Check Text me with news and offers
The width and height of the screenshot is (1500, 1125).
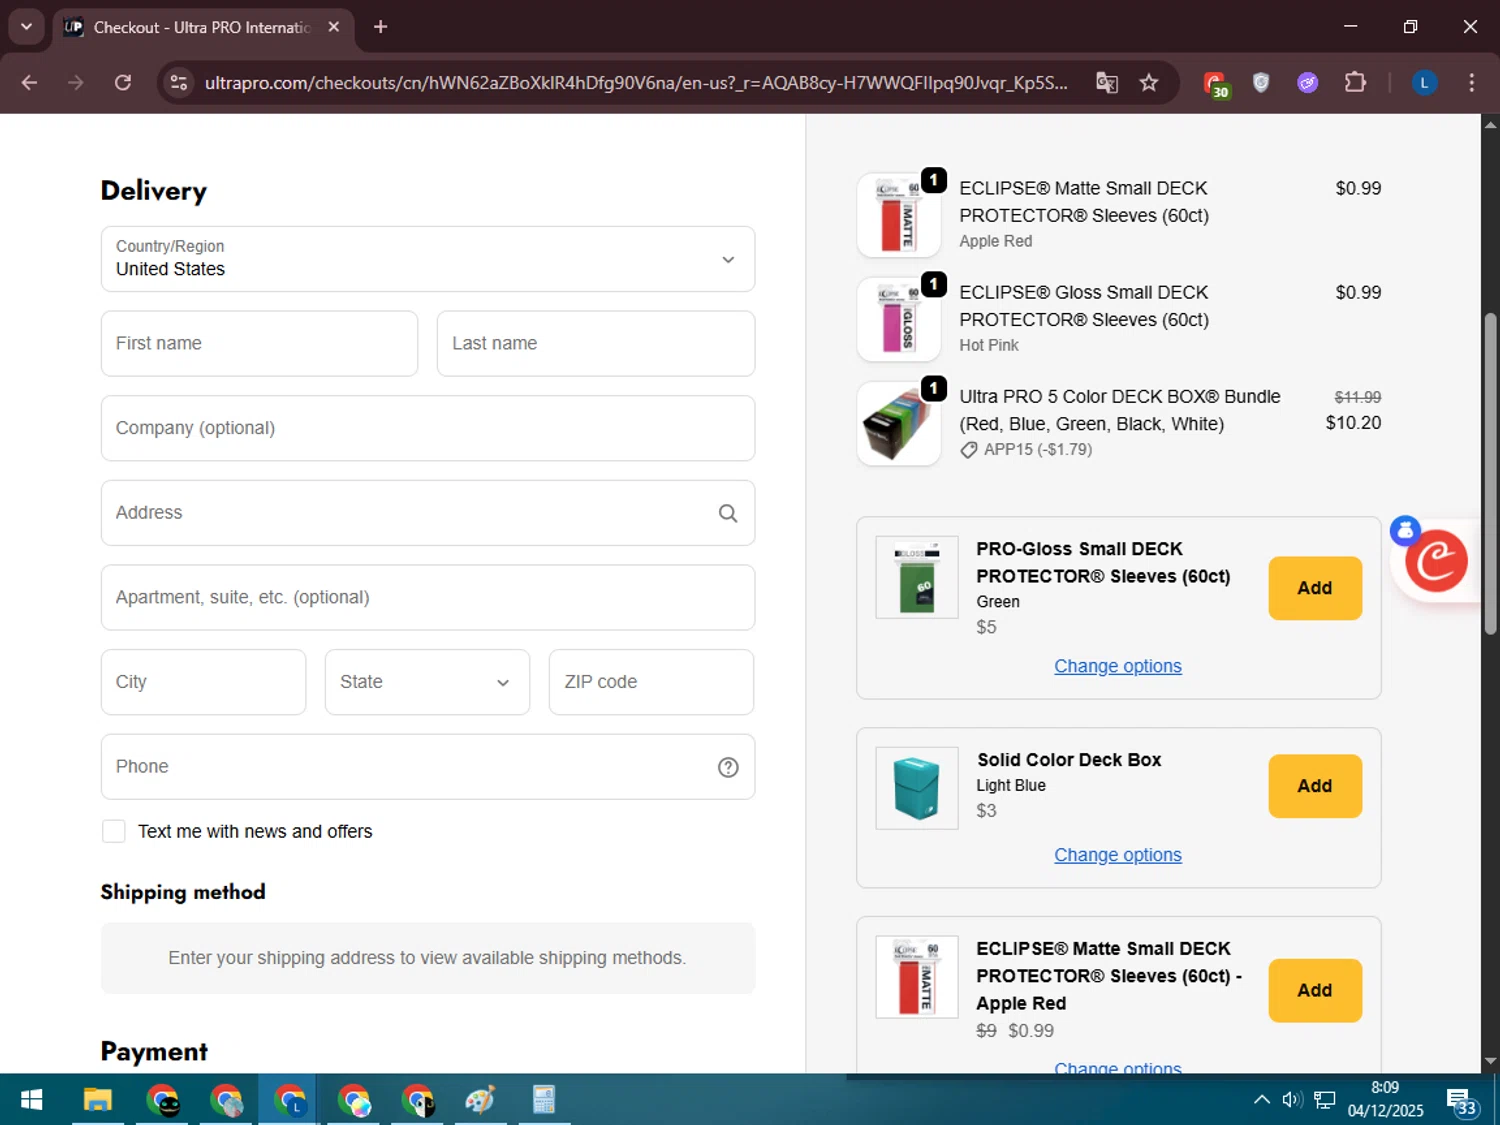(114, 831)
